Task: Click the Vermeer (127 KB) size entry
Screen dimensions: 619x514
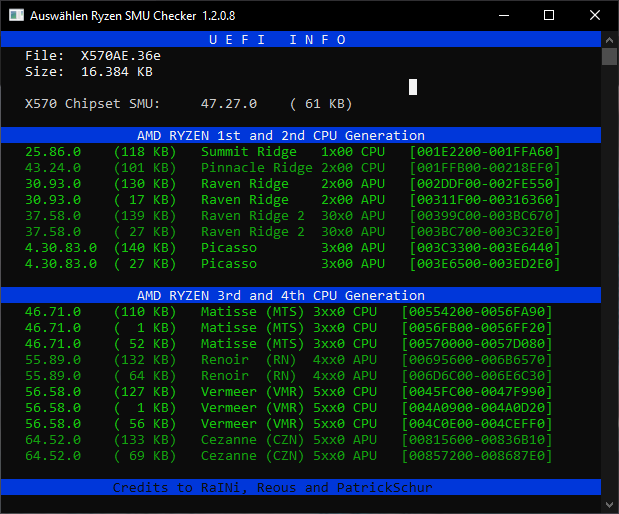Action: point(145,392)
